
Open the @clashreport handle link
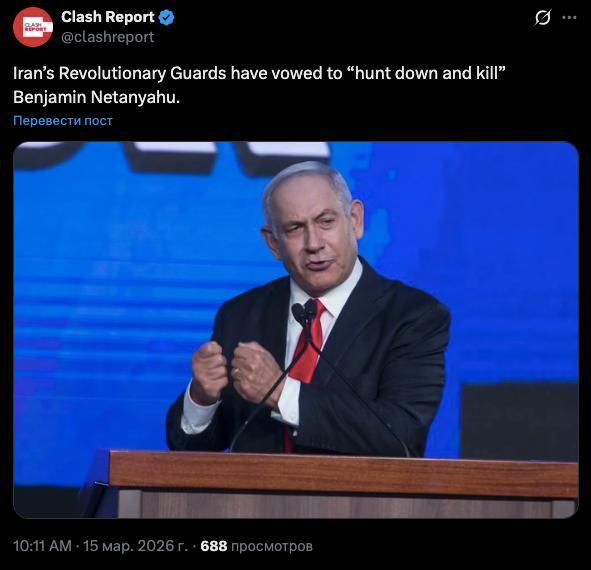pos(107,37)
